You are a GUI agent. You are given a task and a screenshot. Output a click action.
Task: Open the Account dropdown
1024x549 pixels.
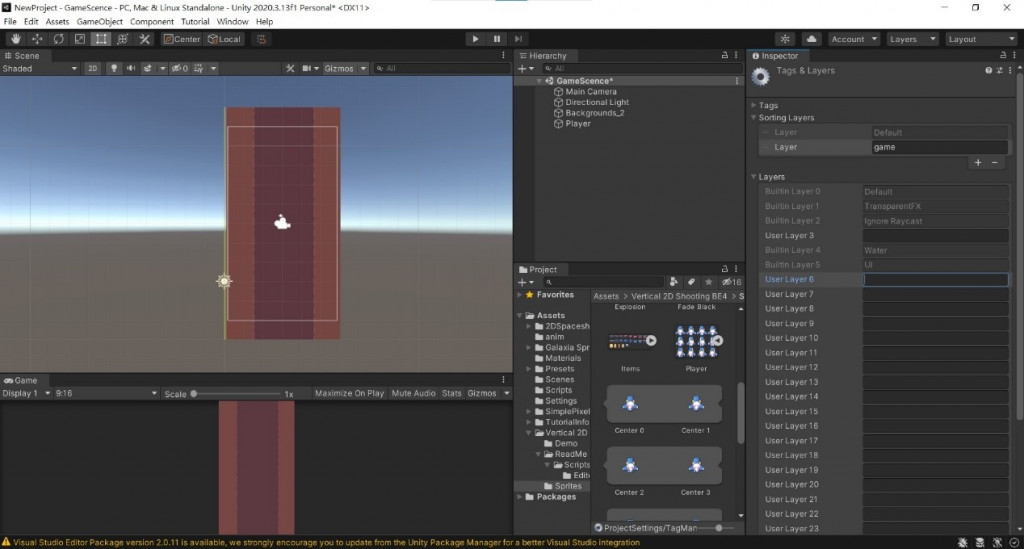[854, 39]
